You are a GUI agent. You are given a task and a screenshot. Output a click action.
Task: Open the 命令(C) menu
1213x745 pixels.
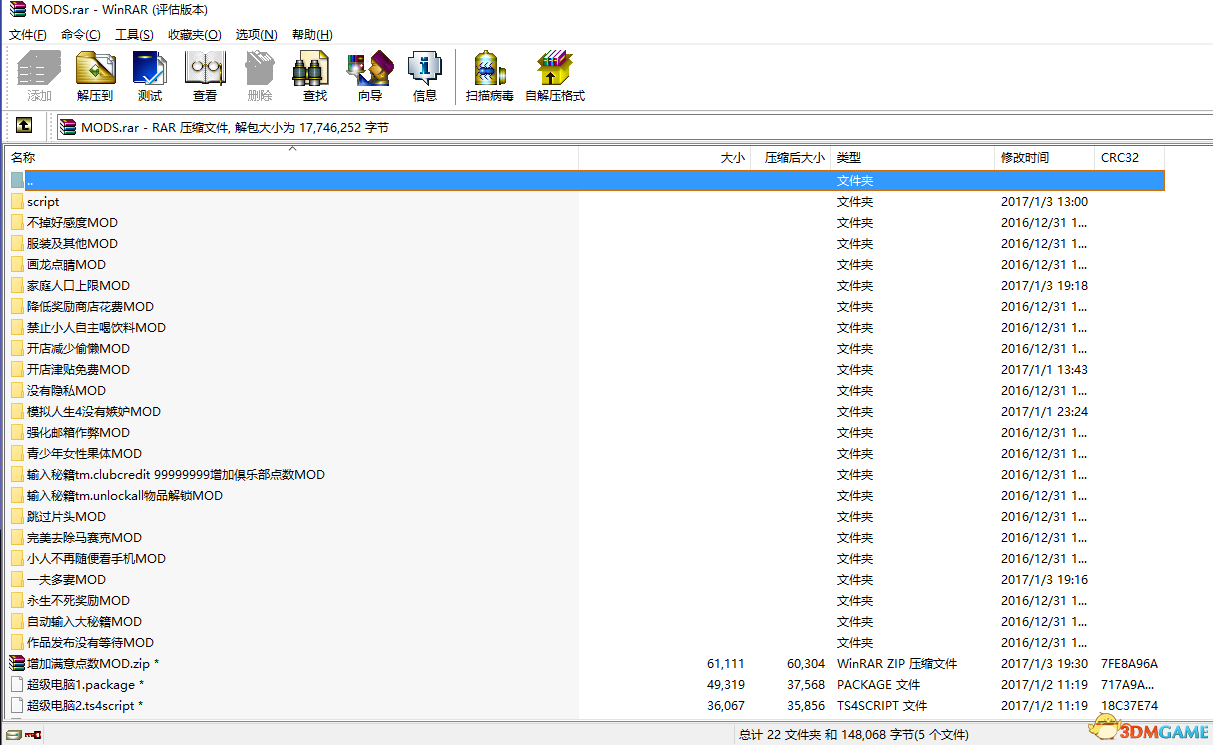tap(81, 34)
